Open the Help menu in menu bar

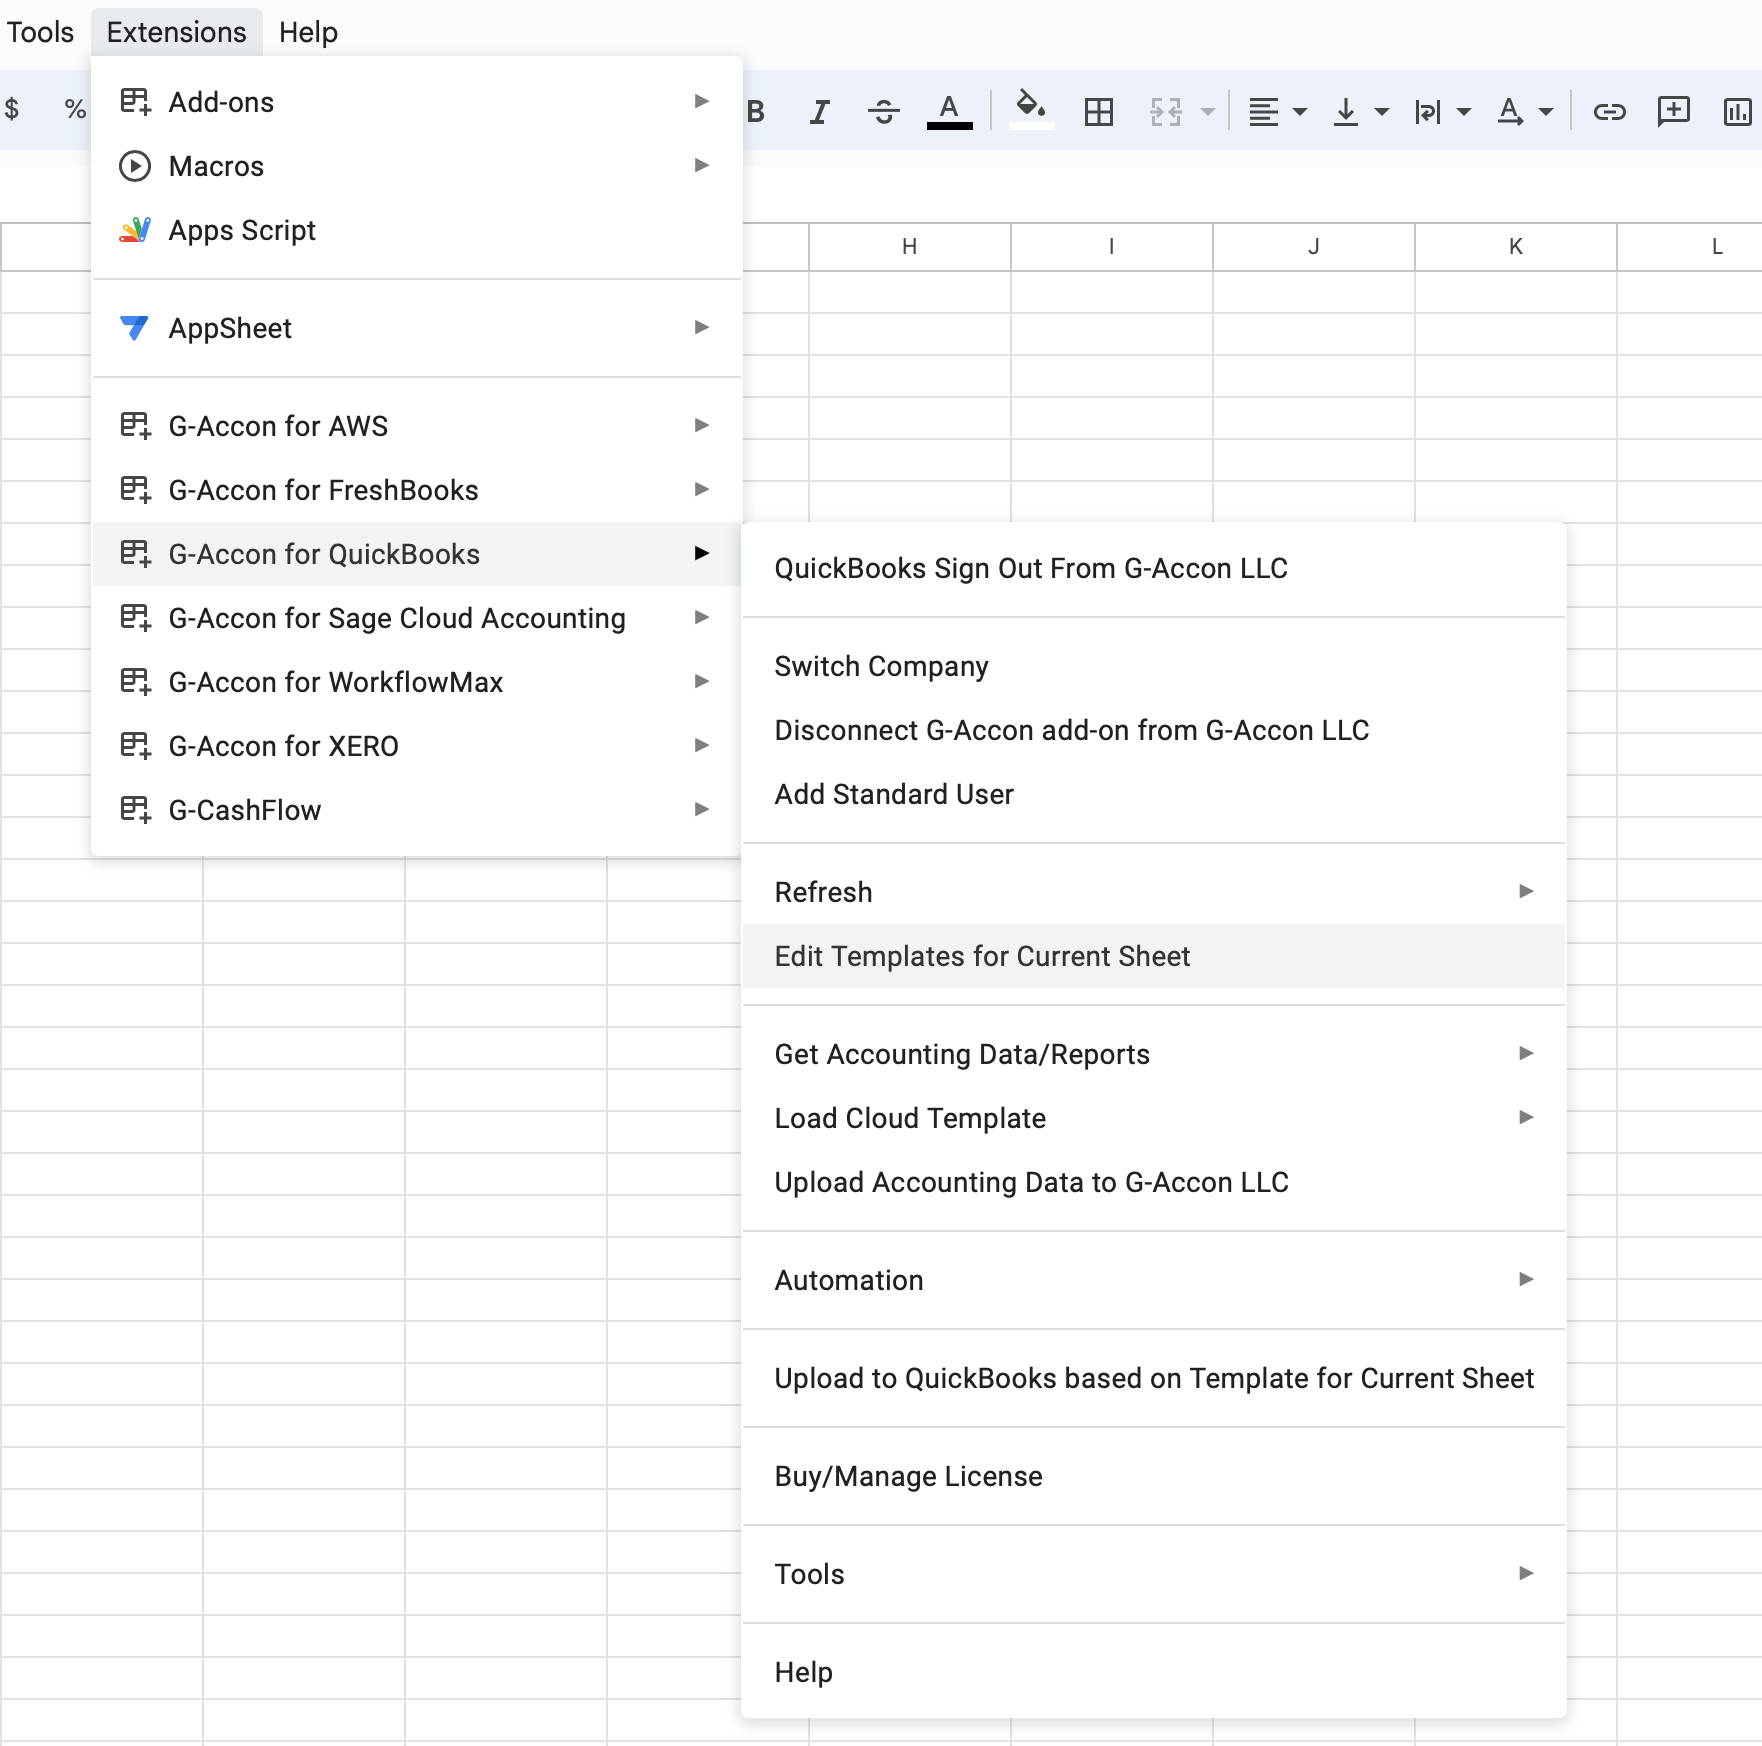[x=308, y=32]
